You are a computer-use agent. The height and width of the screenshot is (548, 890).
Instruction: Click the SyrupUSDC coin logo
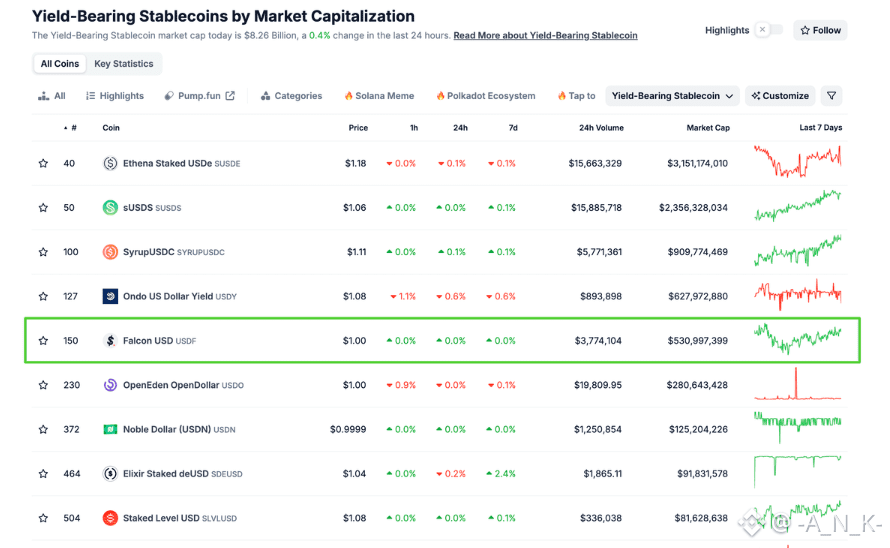110,252
